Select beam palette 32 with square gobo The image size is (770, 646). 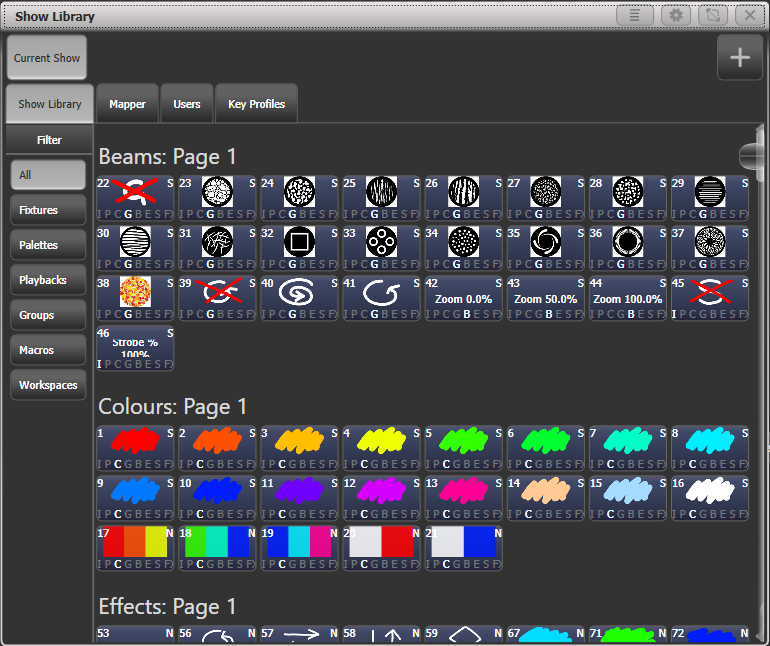tap(300, 247)
